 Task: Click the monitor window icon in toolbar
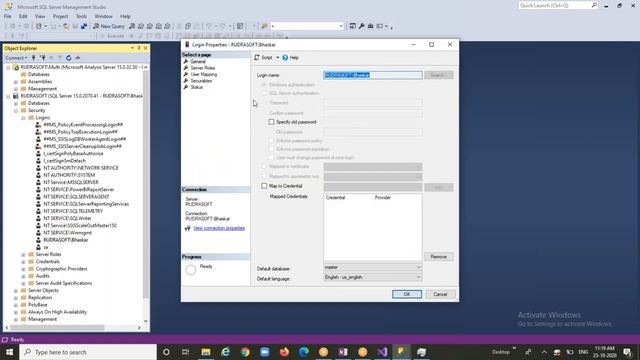tap(352, 26)
